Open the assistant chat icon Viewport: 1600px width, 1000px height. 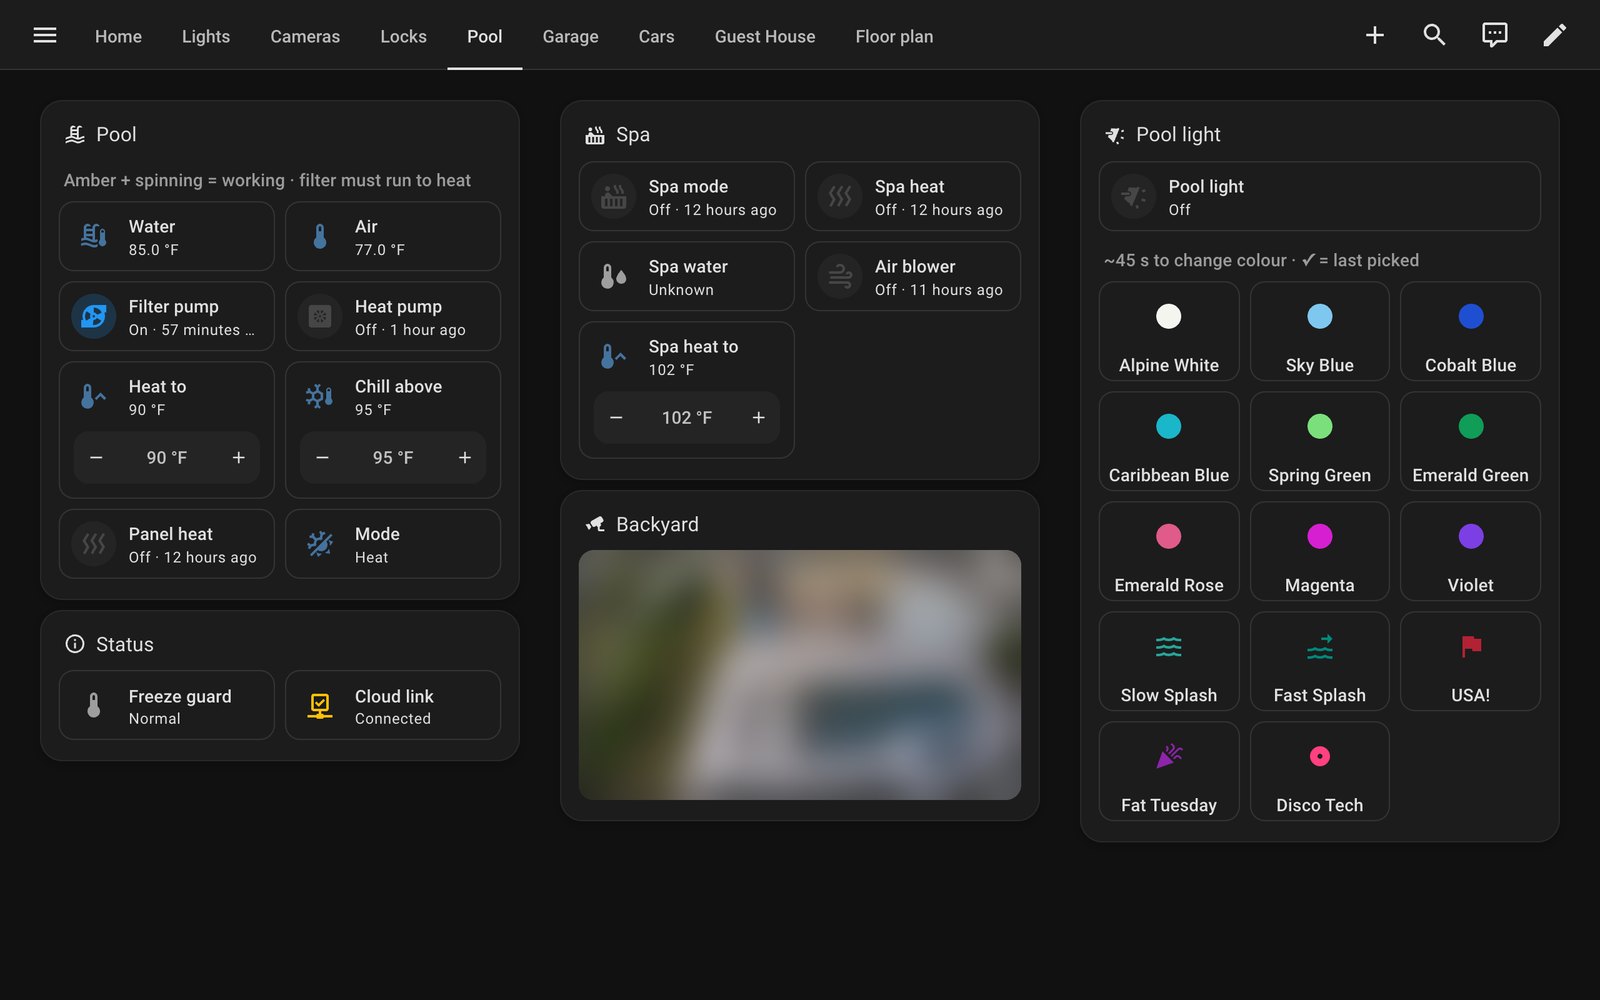click(x=1494, y=35)
